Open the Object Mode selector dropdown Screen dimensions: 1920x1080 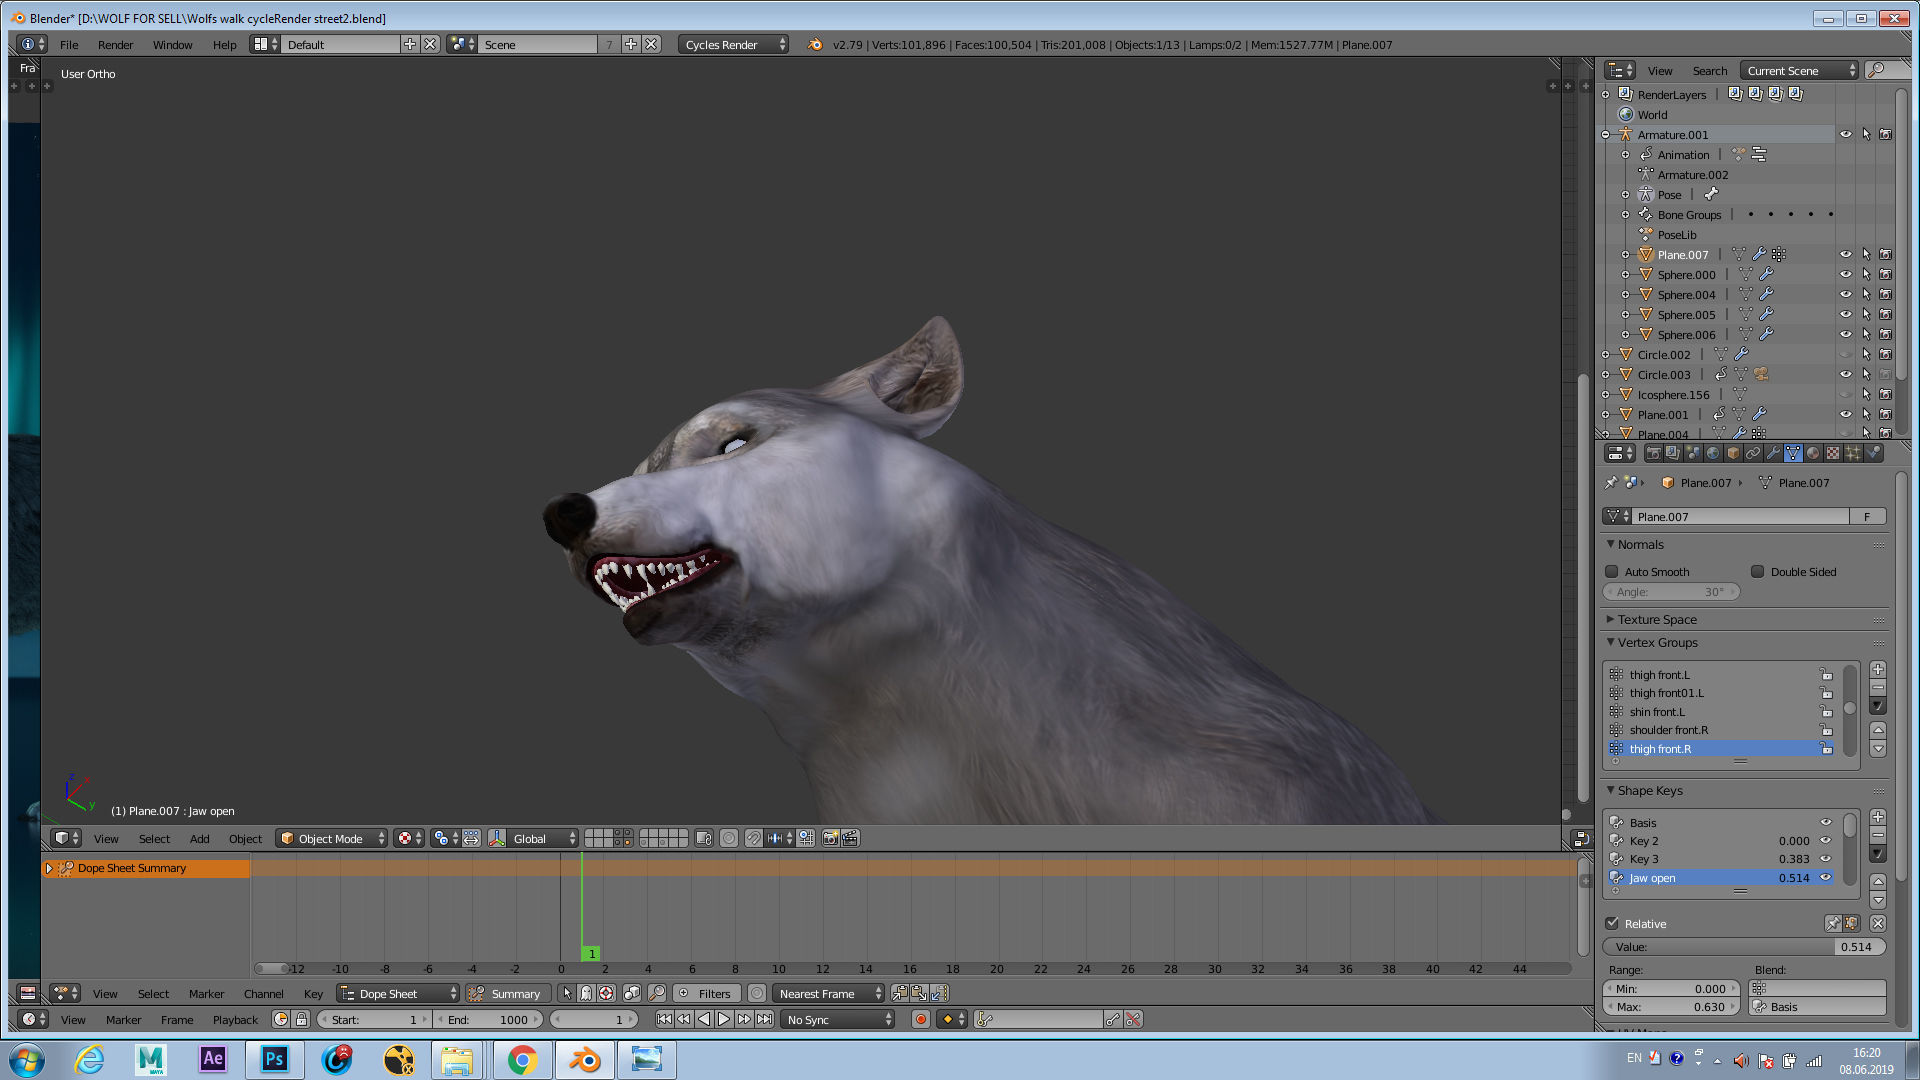click(x=331, y=839)
